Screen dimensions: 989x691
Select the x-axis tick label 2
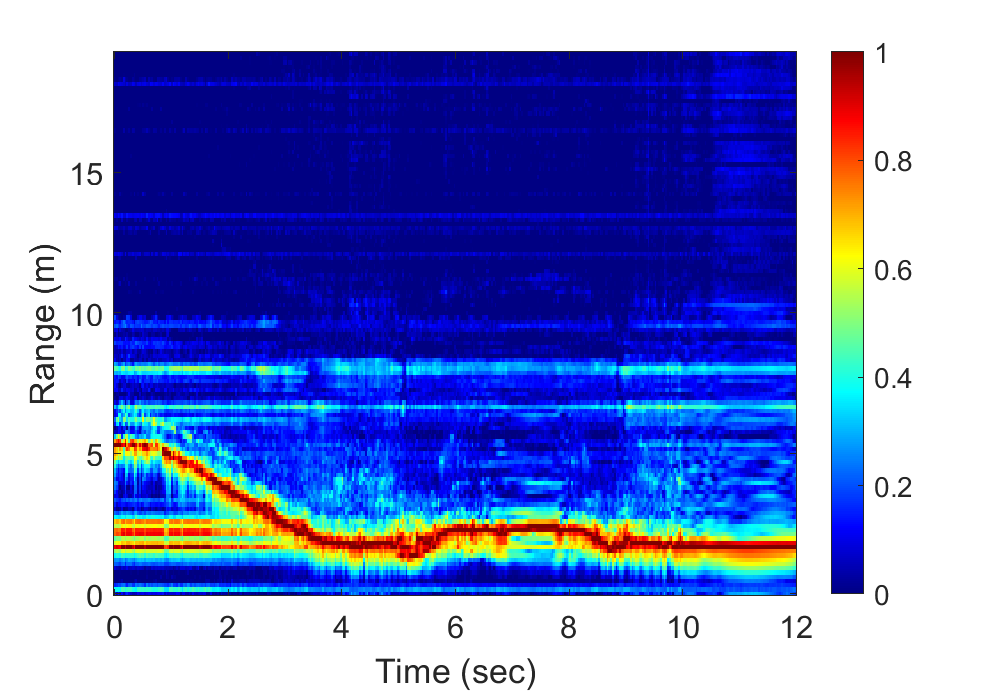(228, 628)
